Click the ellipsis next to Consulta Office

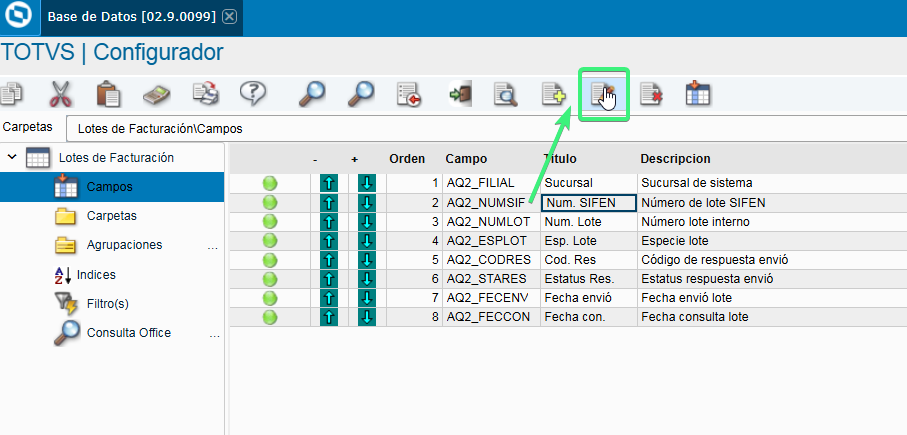(215, 335)
